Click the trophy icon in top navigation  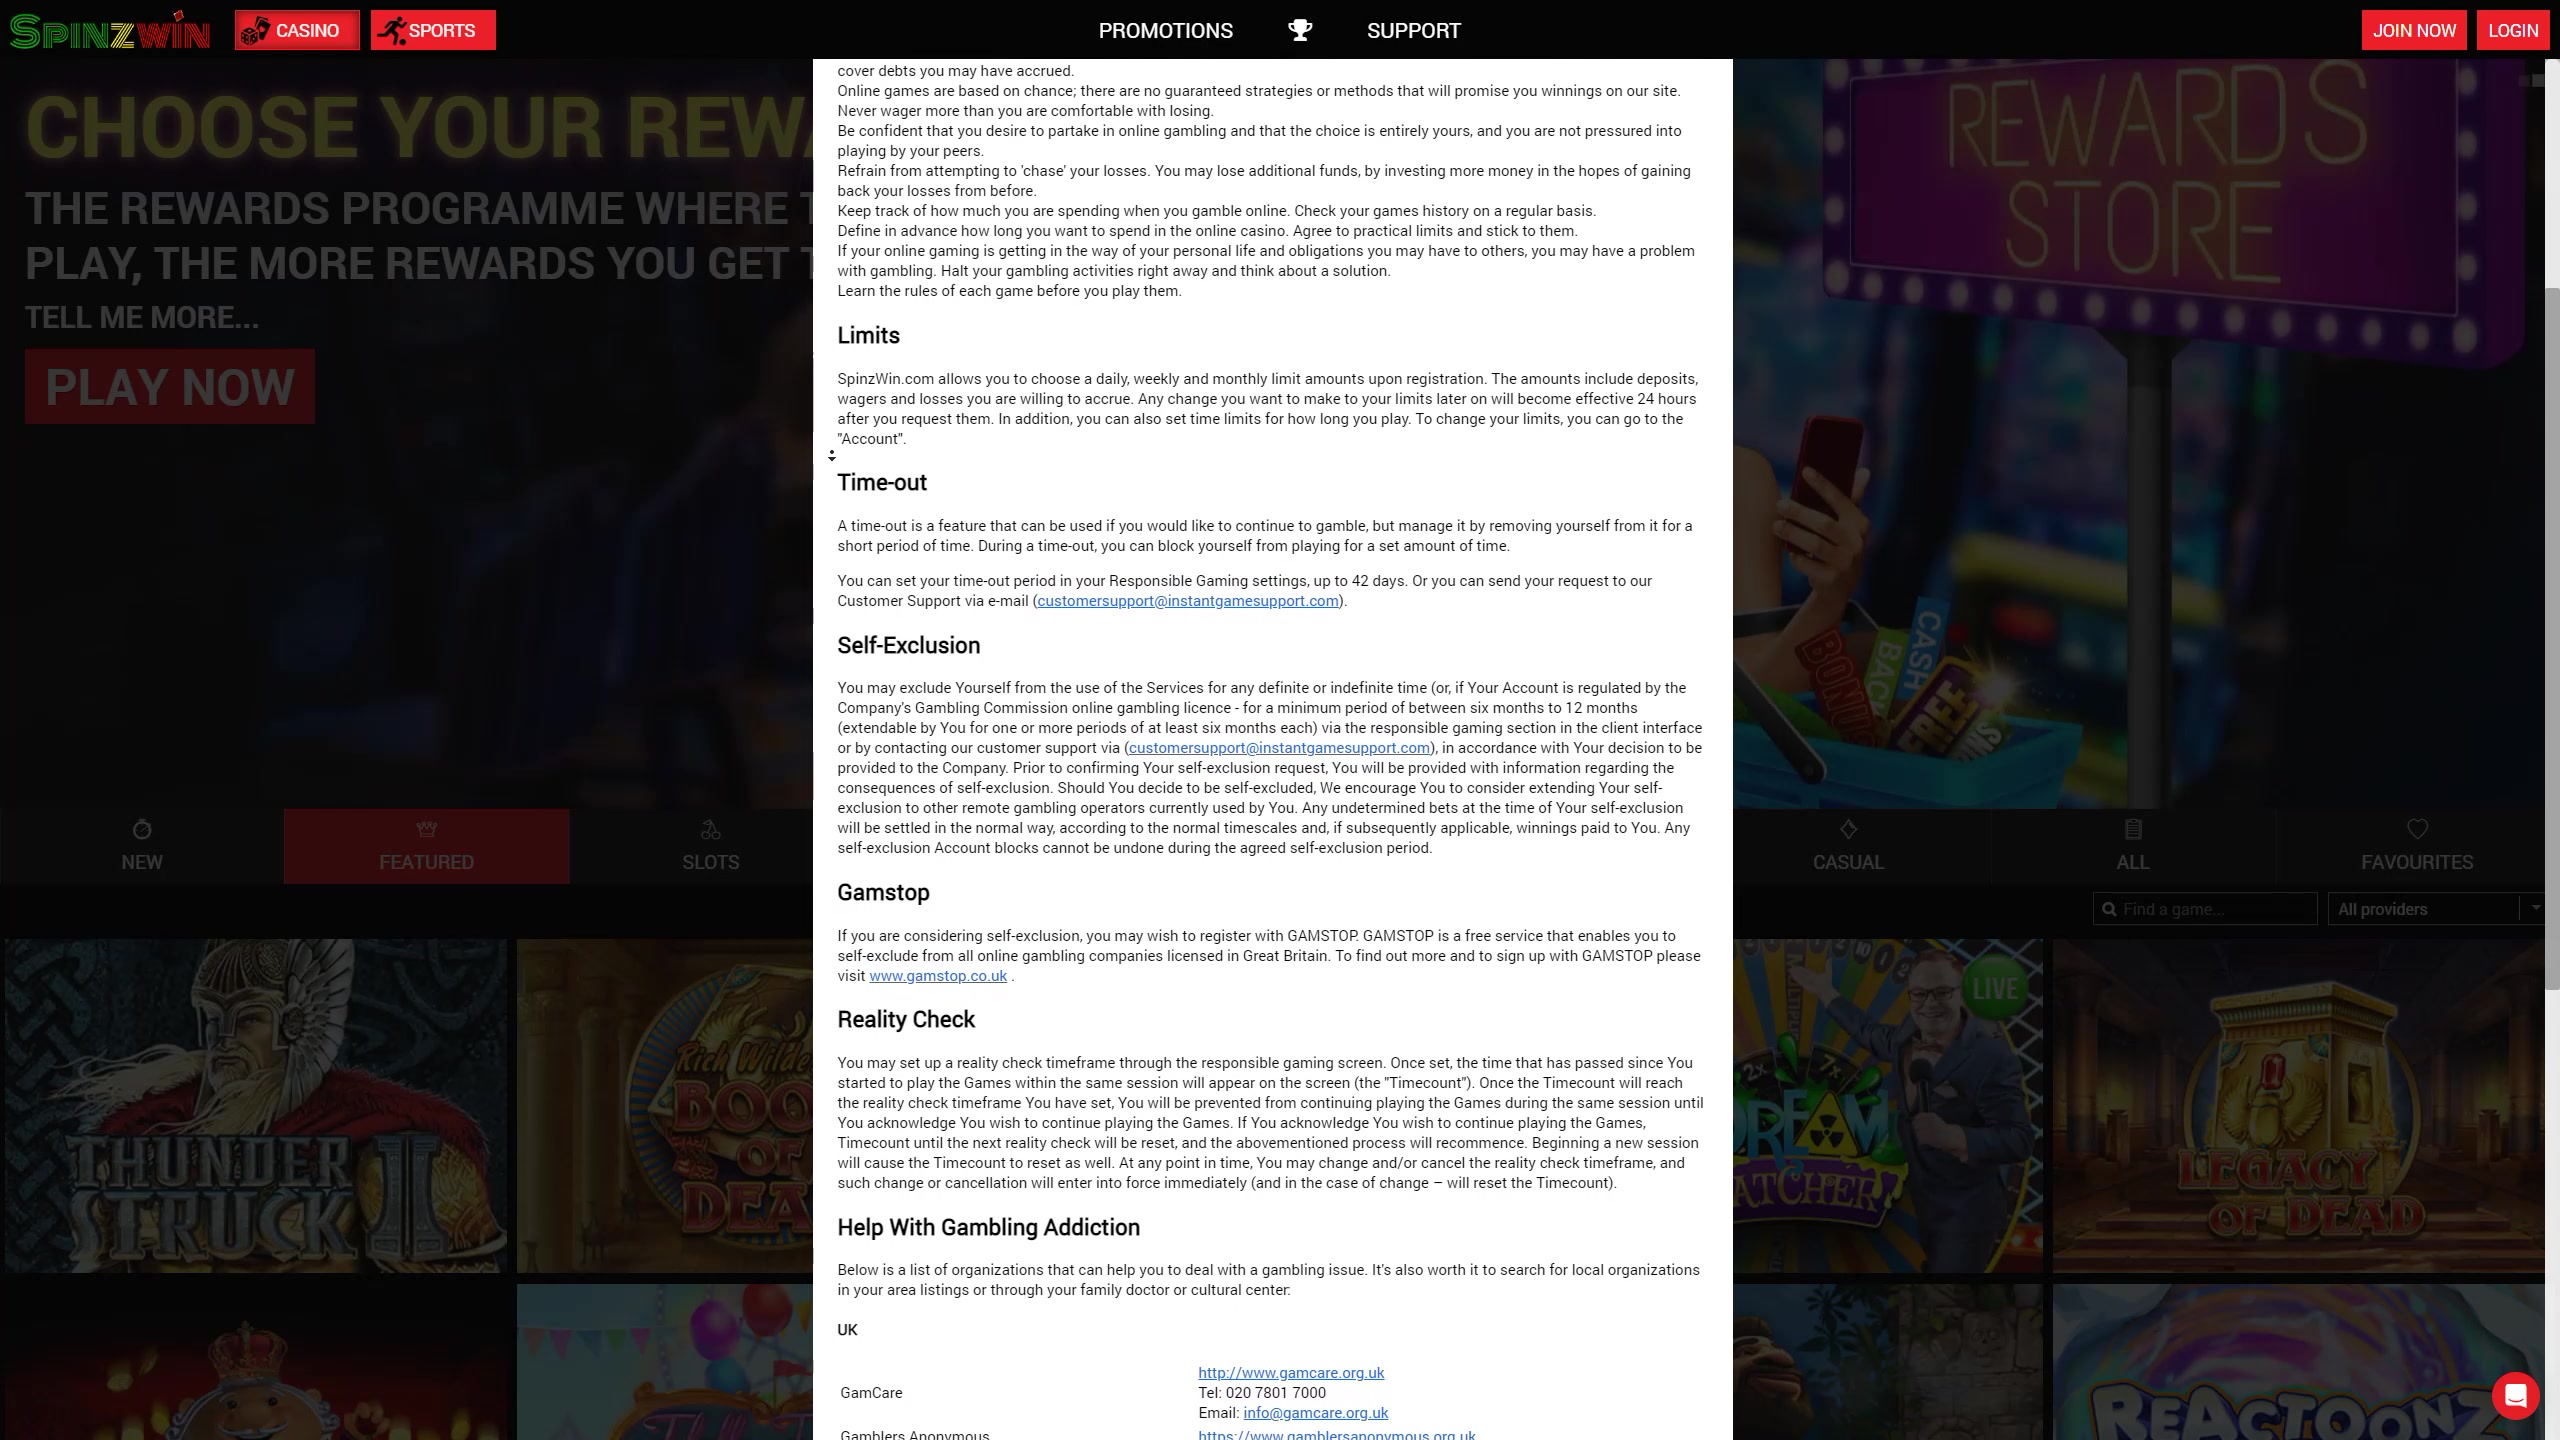[1299, 30]
